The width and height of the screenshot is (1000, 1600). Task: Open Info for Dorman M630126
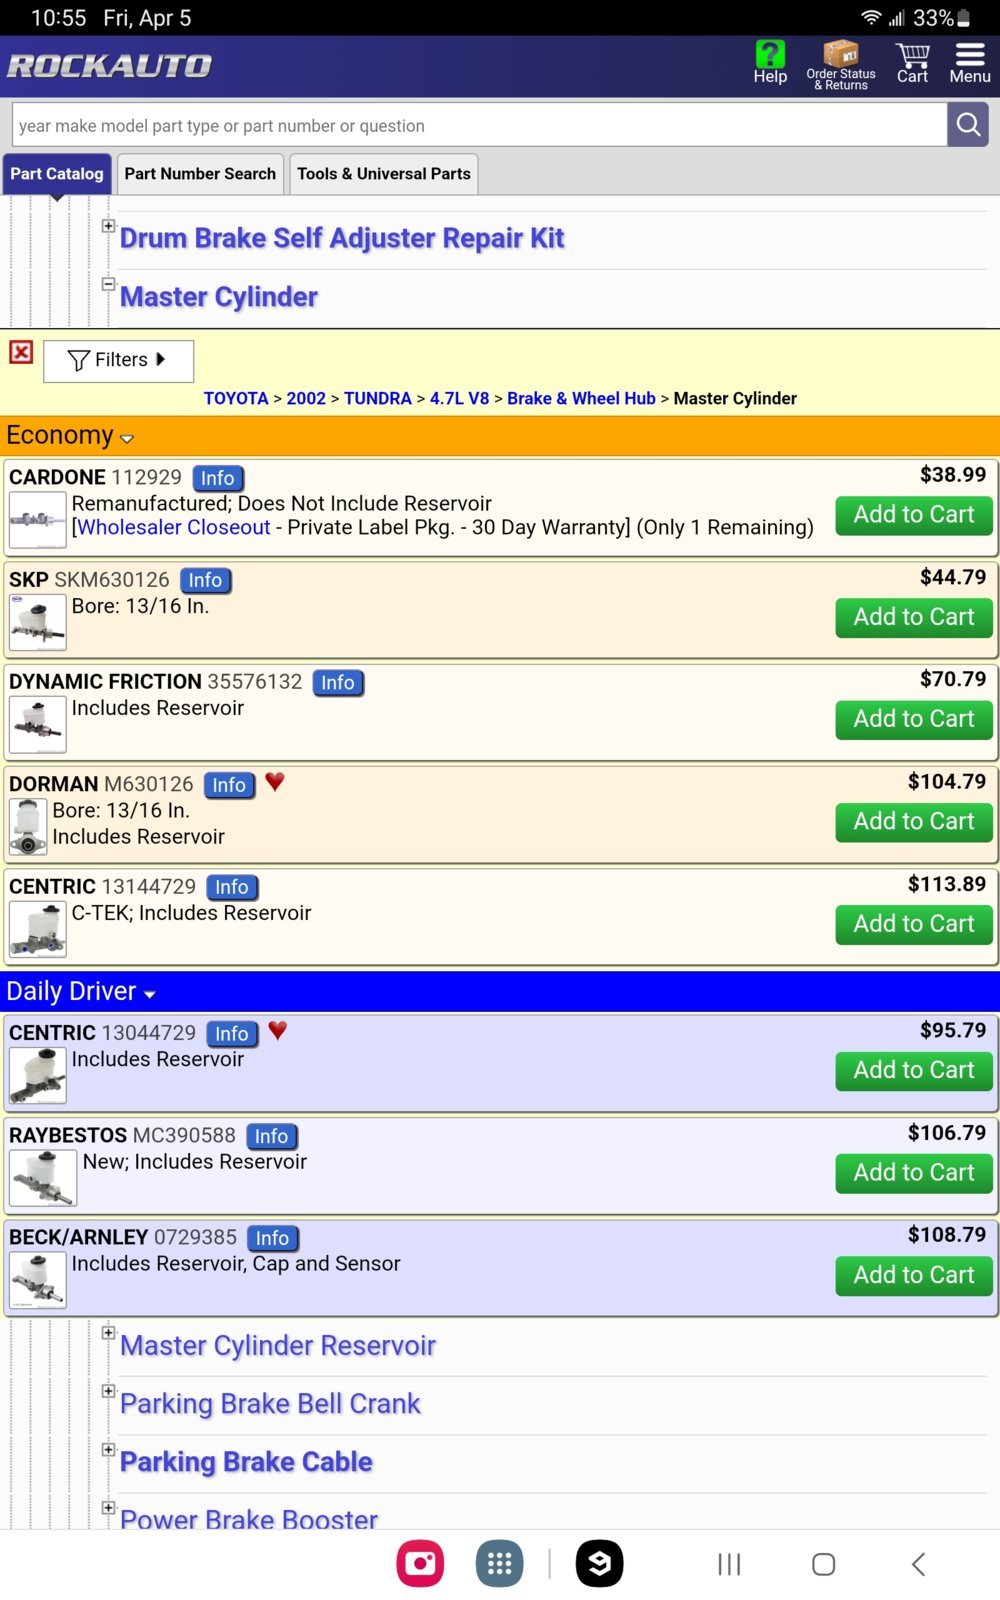click(x=229, y=785)
